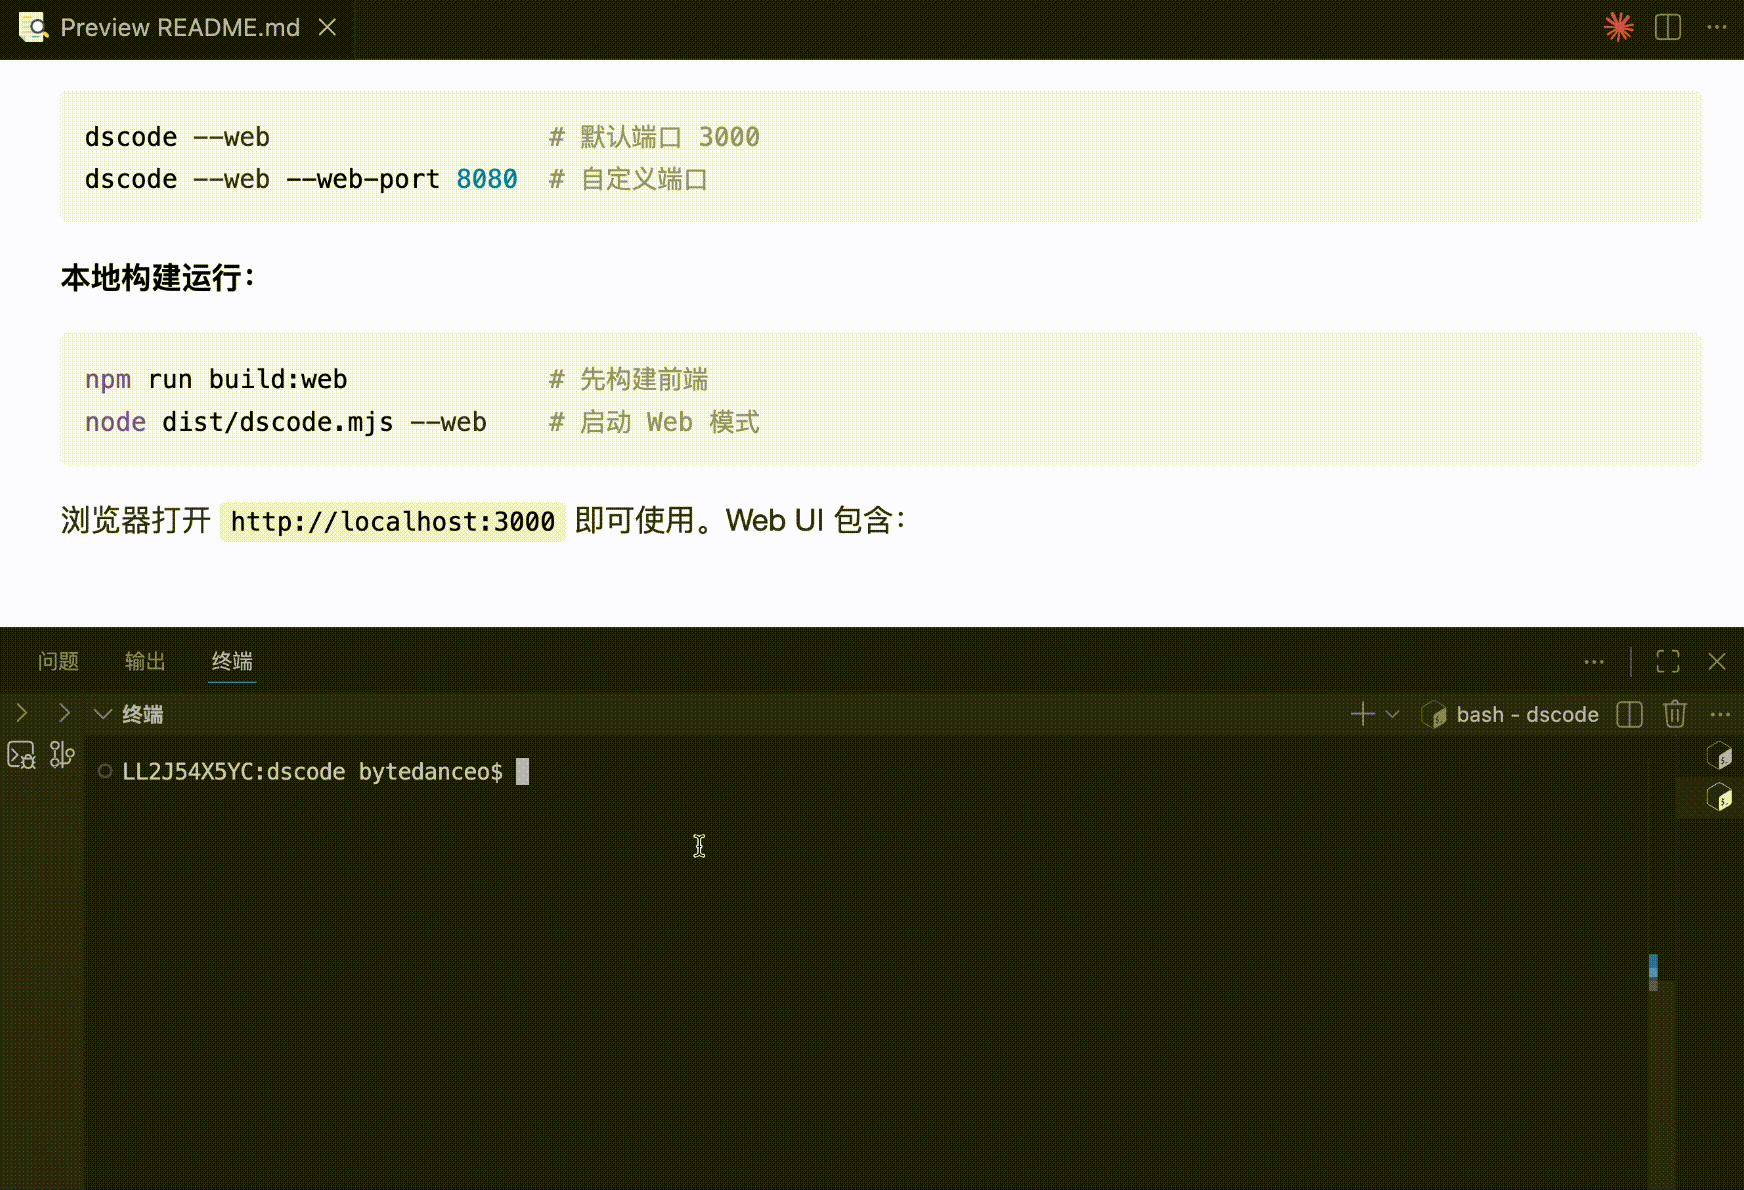Switch to the 输出 panel tab

click(145, 661)
